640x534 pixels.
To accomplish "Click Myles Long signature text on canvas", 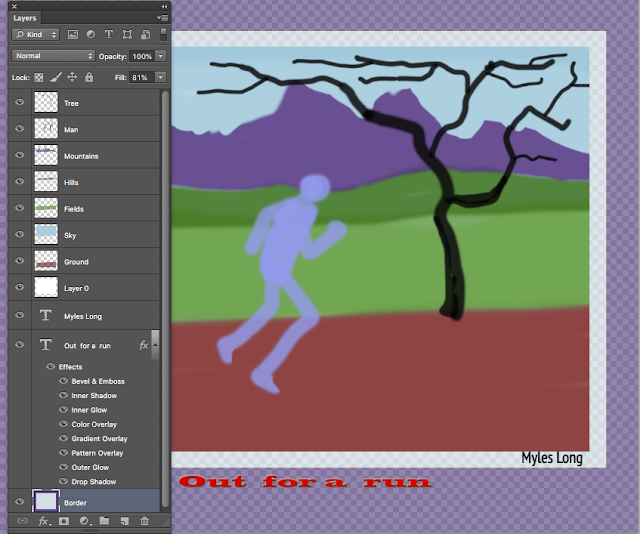I will point(552,458).
